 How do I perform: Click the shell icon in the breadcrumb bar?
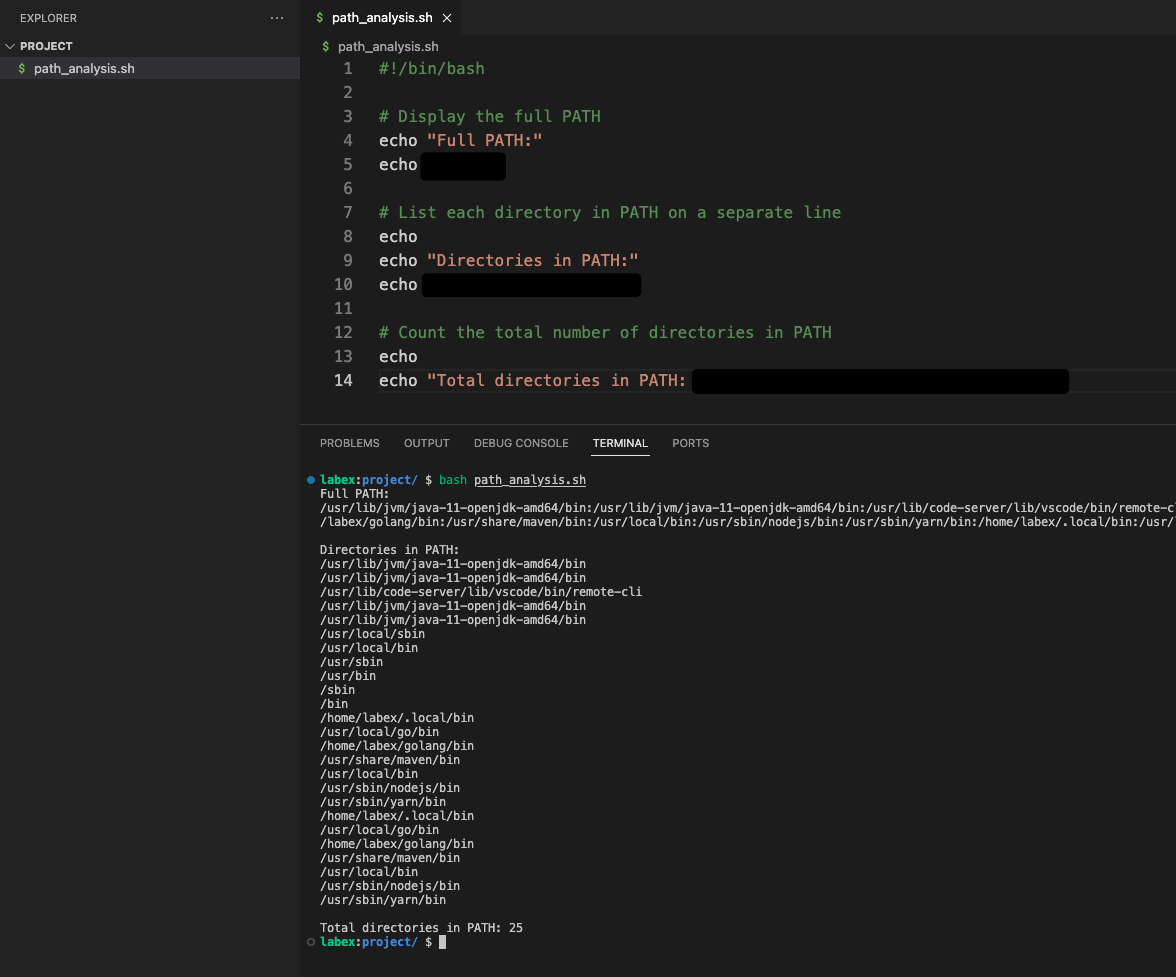(x=326, y=46)
